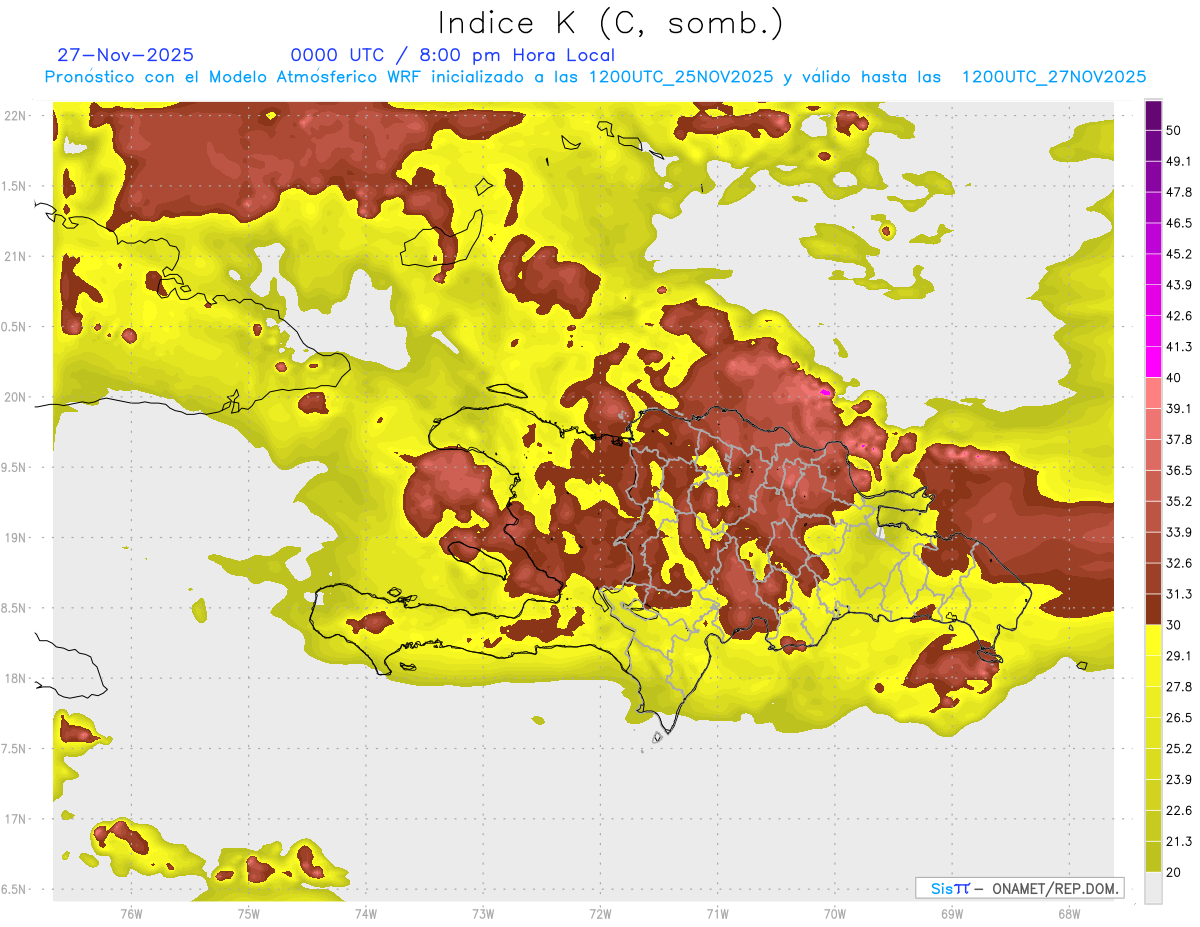Click the '19N' latitude label
This screenshot has width=1200, height=927.
point(15,537)
